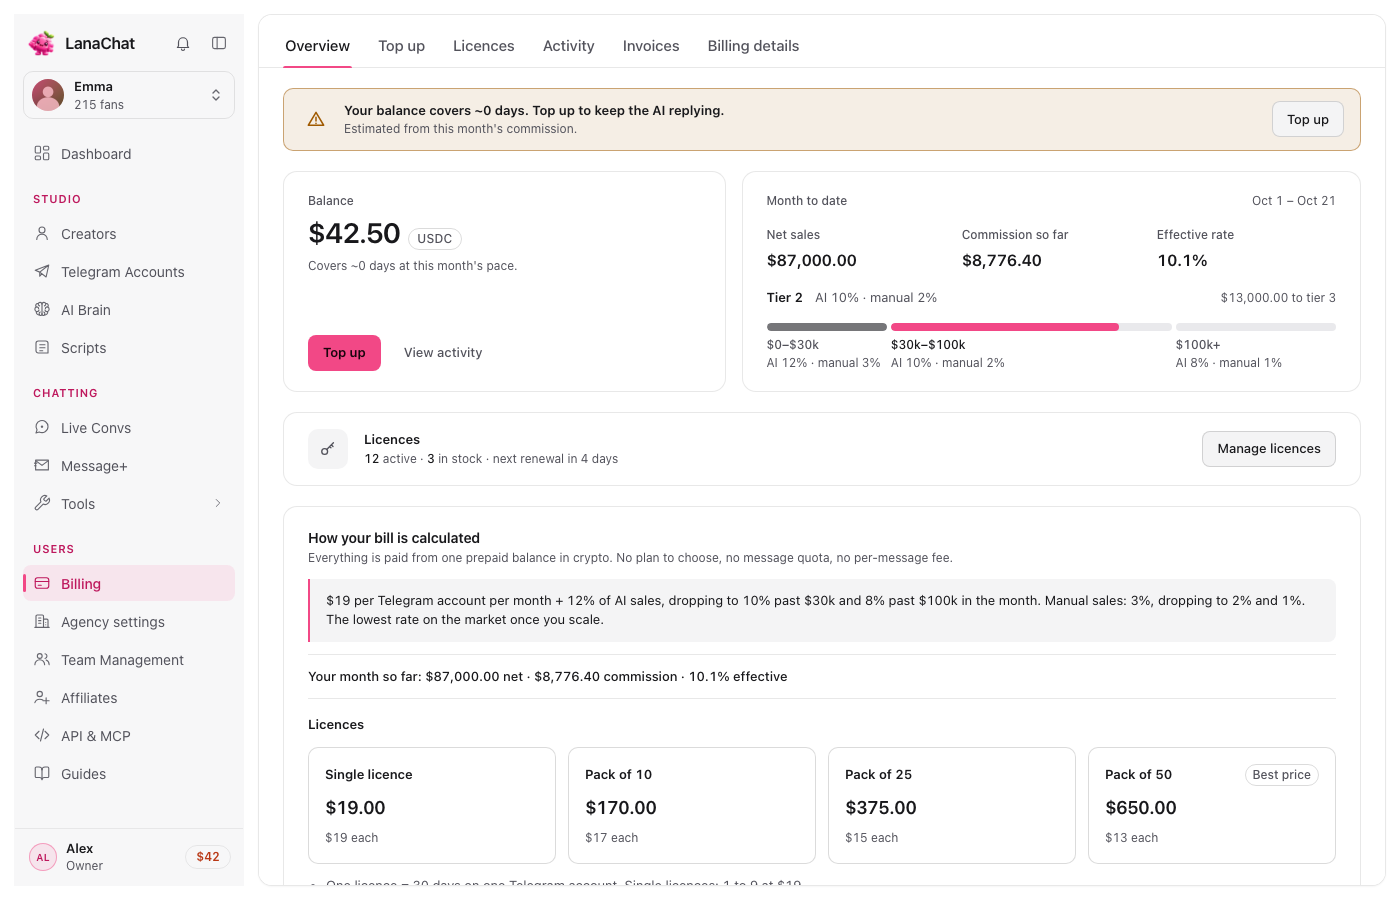1400x900 pixels.
Task: Select the Overview tab
Action: (x=317, y=46)
